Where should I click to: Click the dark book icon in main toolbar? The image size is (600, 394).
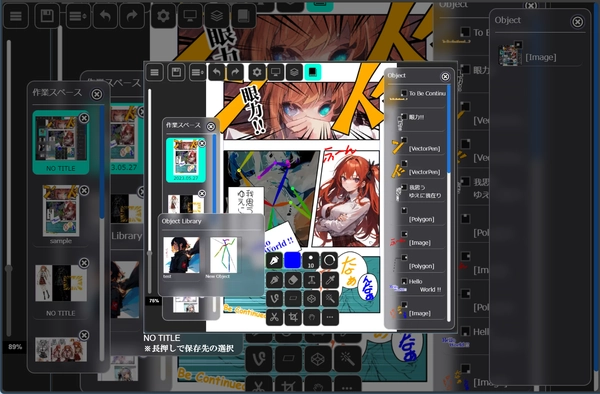pyautogui.click(x=244, y=16)
